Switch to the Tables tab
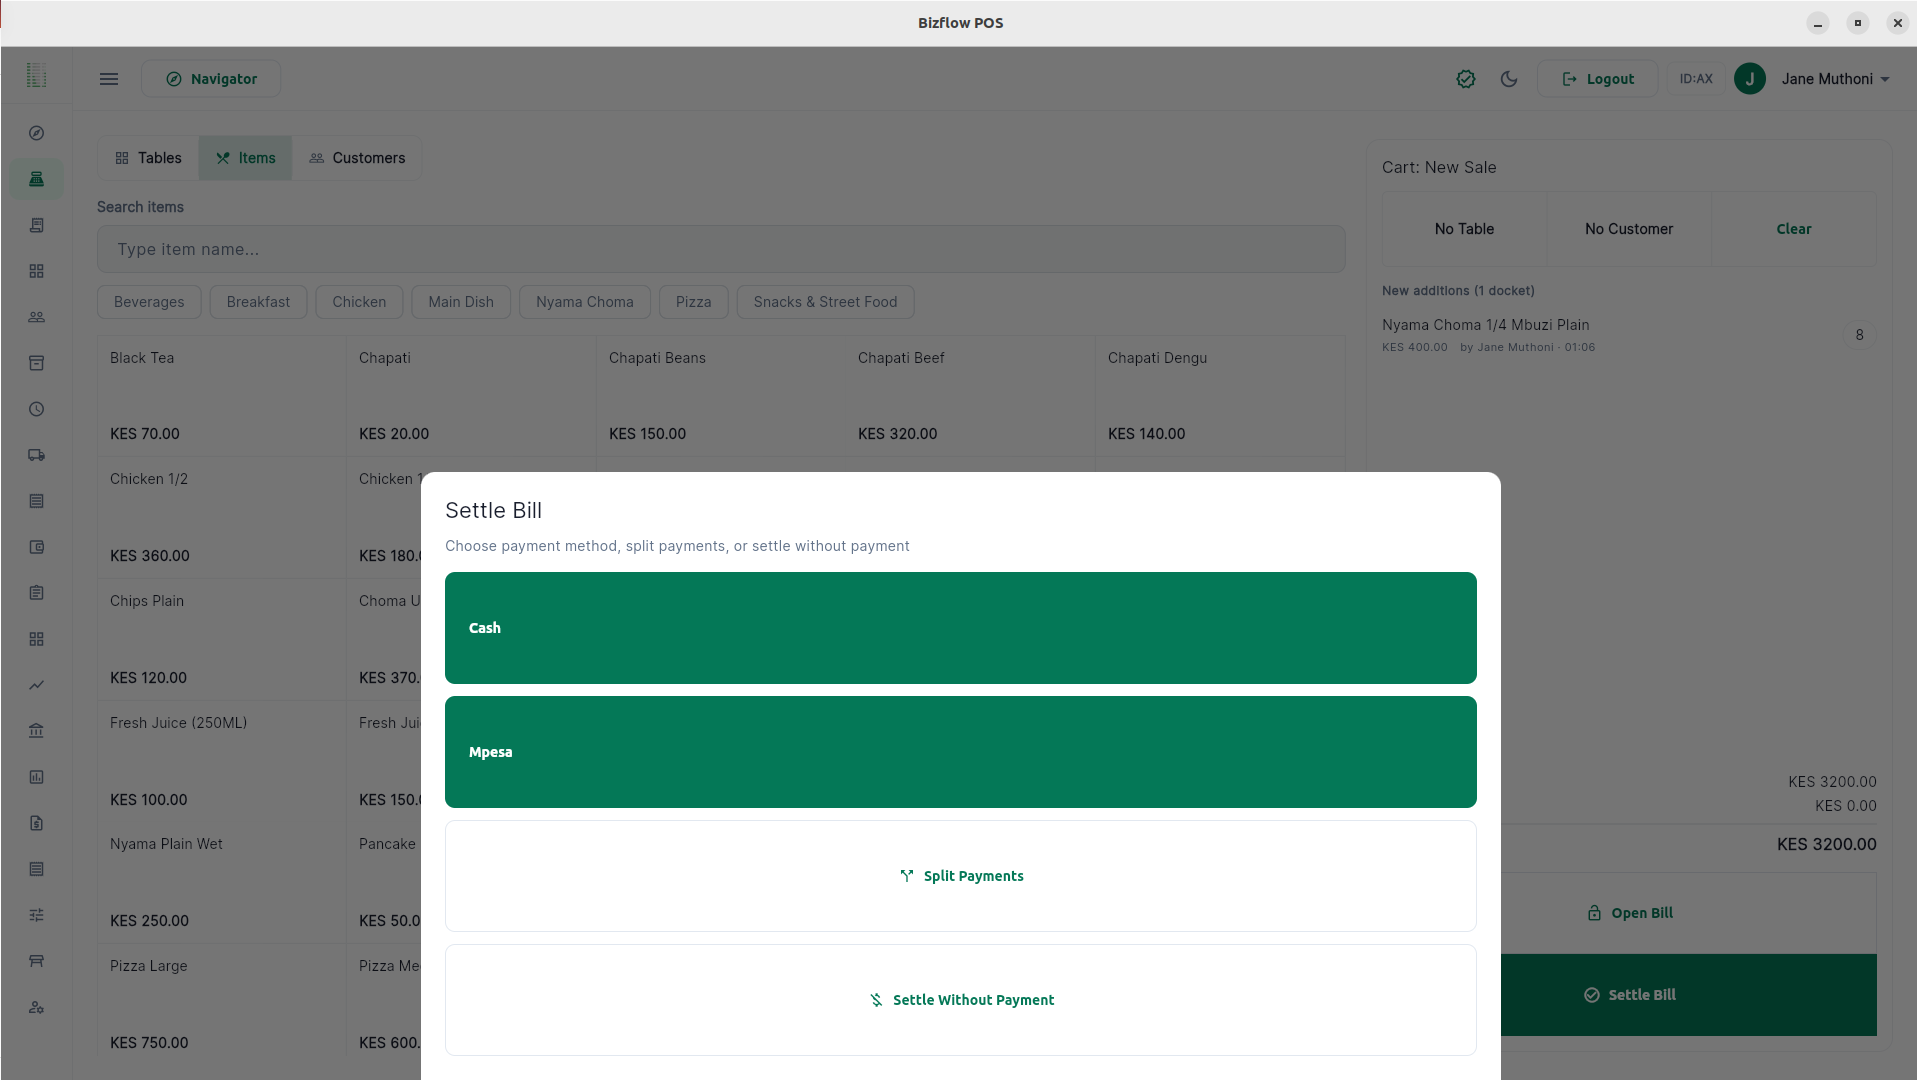1917x1080 pixels. (x=148, y=158)
